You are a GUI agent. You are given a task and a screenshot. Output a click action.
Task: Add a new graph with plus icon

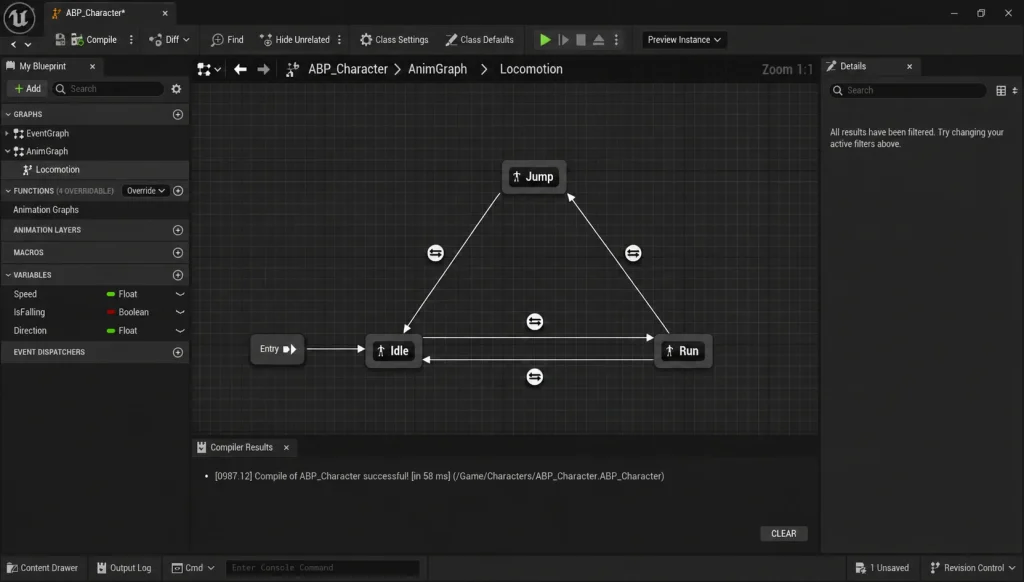[178, 114]
